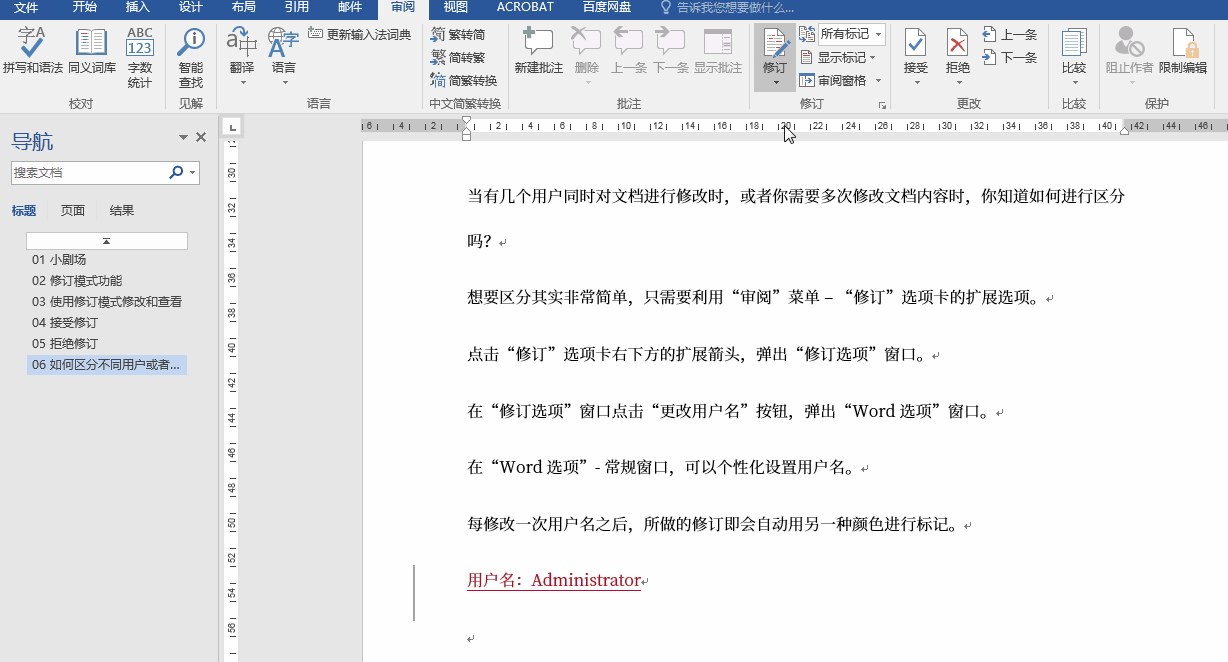
Task: Expand the 显示标记 show markup dropdown
Action: point(841,56)
